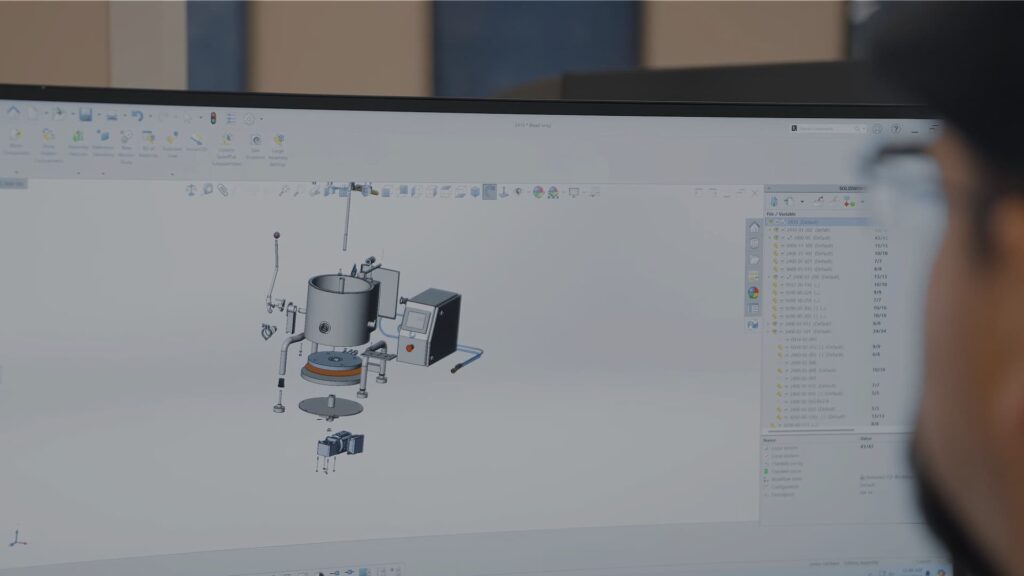Click the Save disk icon in top toolbar

(86, 115)
